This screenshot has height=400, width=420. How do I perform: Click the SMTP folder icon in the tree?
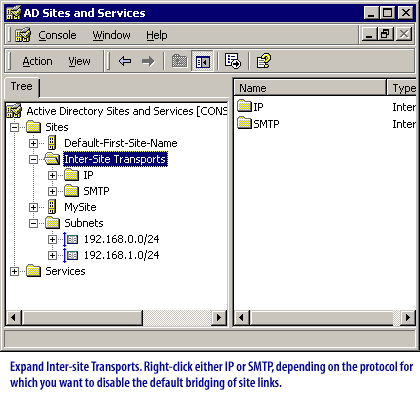click(71, 191)
